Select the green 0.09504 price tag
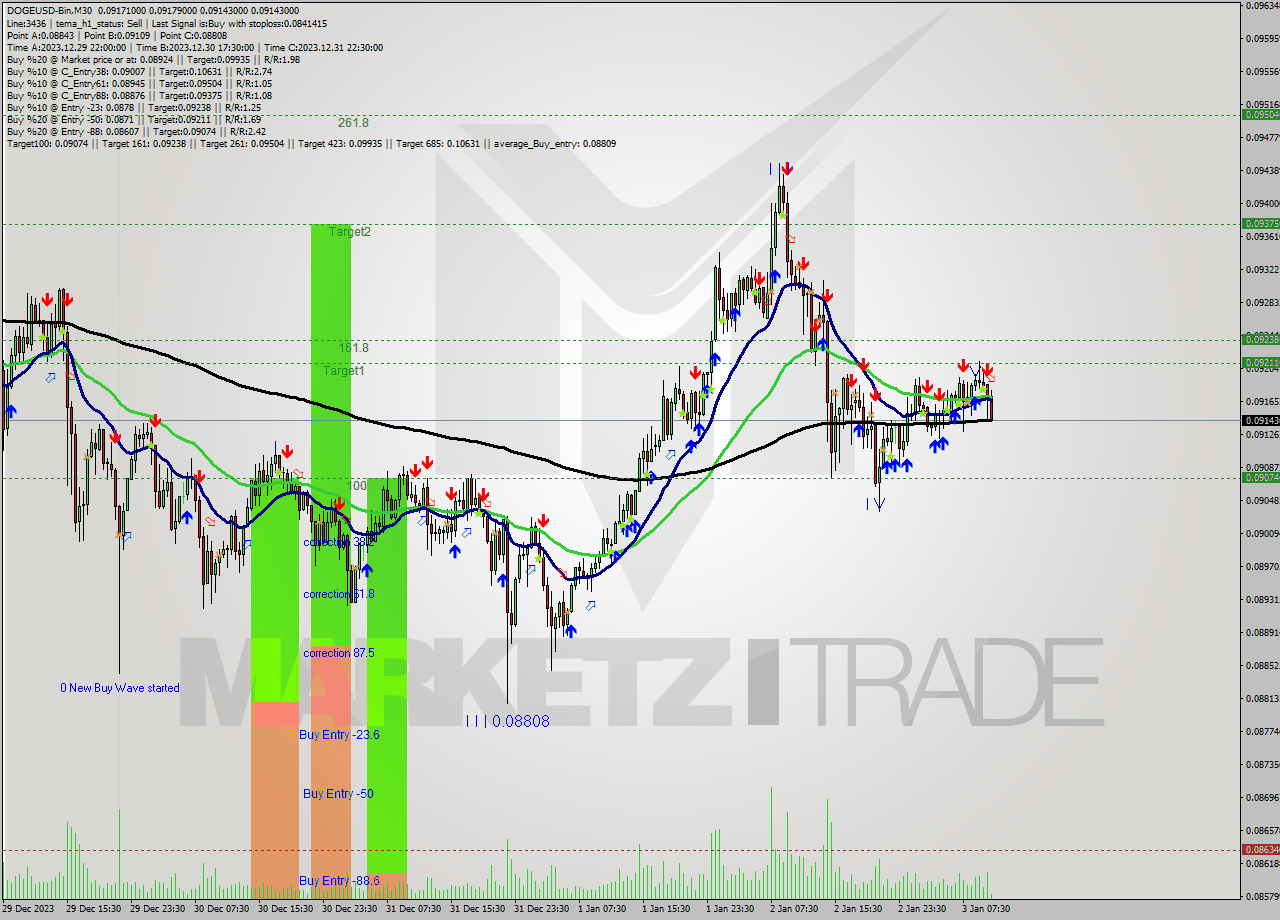The height and width of the screenshot is (920, 1280). pos(1259,114)
